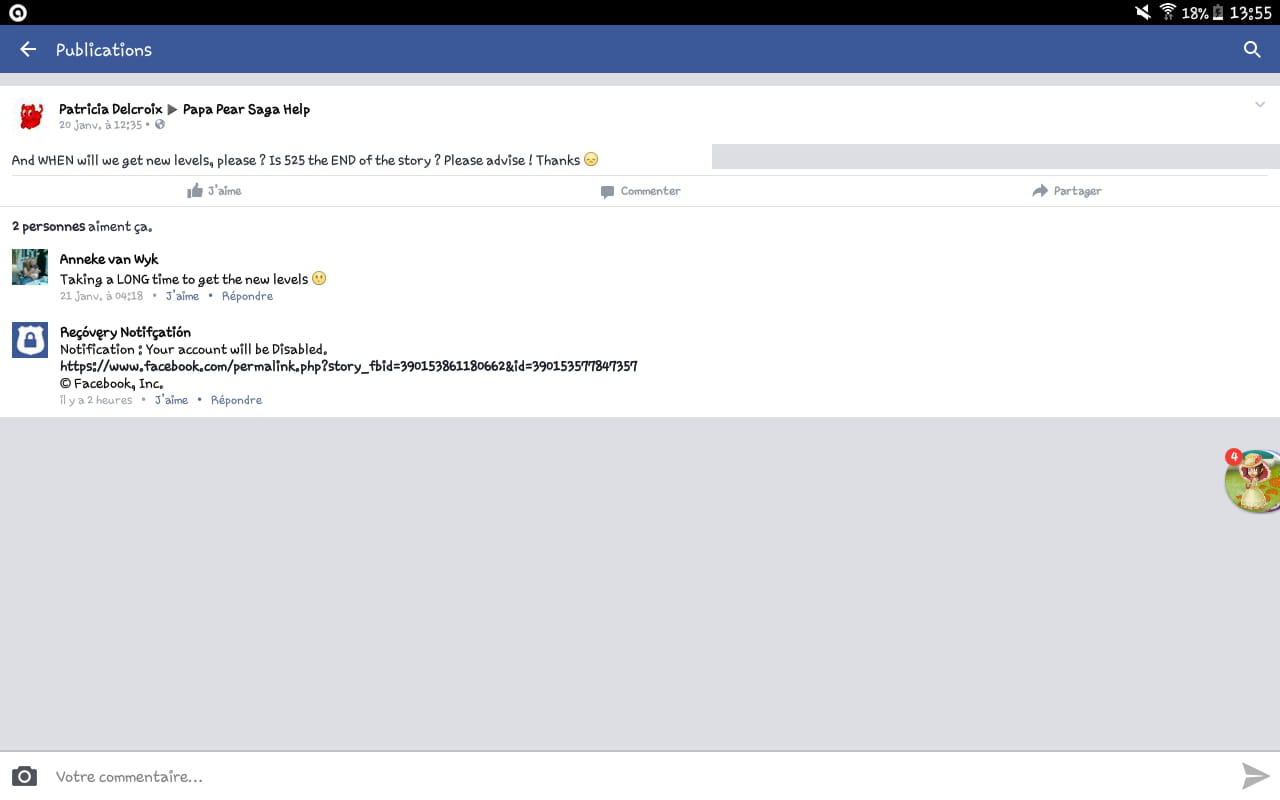This screenshot has width=1280, height=800.
Task: Reply to the Recovery Notification comment
Action: pos(236,400)
